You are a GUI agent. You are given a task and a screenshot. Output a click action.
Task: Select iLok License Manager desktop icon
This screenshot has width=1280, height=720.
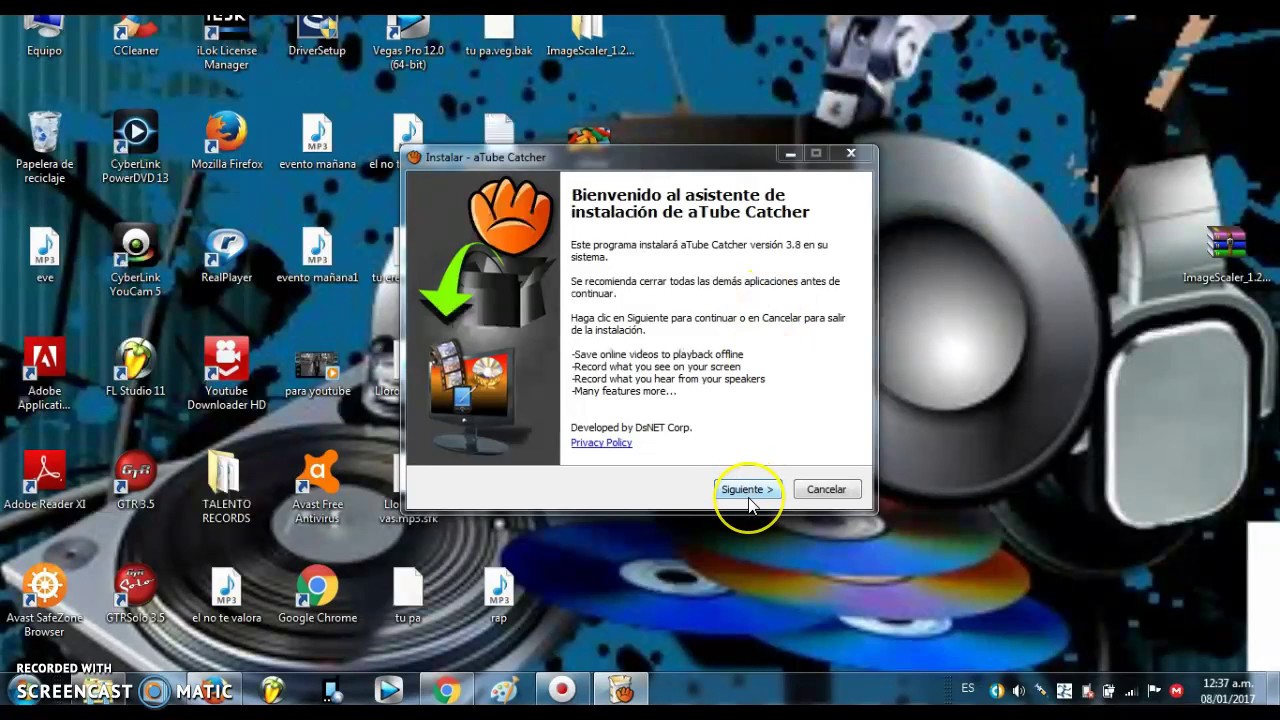click(227, 43)
